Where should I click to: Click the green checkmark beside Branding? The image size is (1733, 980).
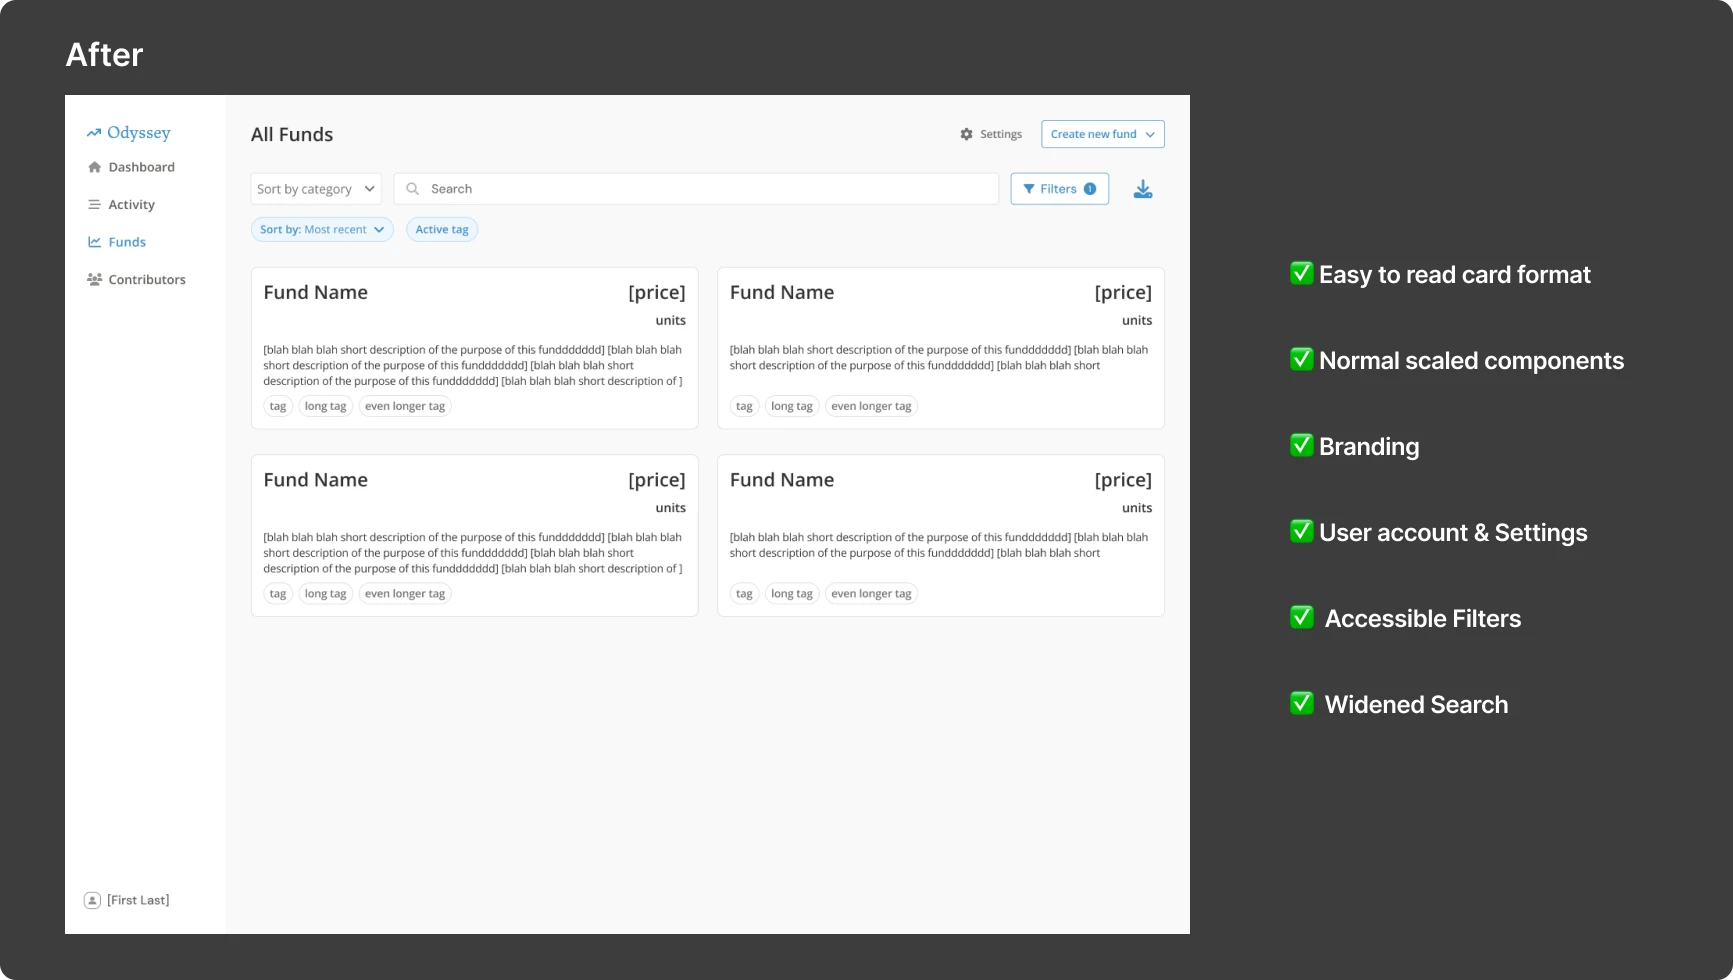point(1301,445)
